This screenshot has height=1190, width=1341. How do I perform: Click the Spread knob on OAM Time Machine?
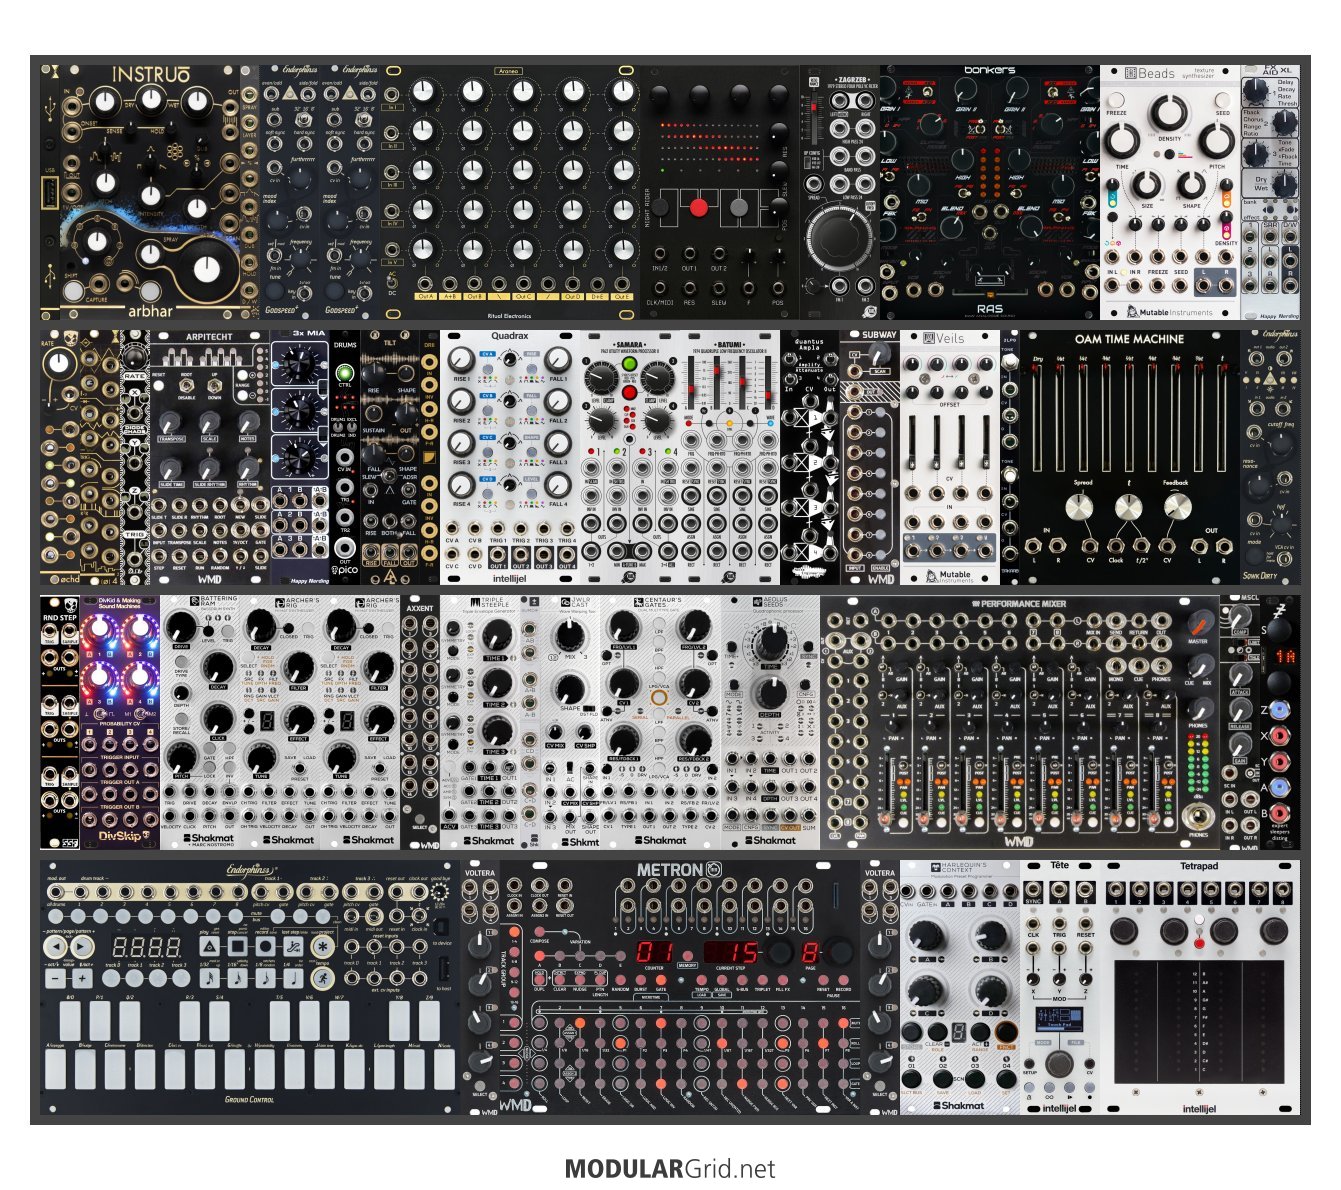(x=1079, y=508)
